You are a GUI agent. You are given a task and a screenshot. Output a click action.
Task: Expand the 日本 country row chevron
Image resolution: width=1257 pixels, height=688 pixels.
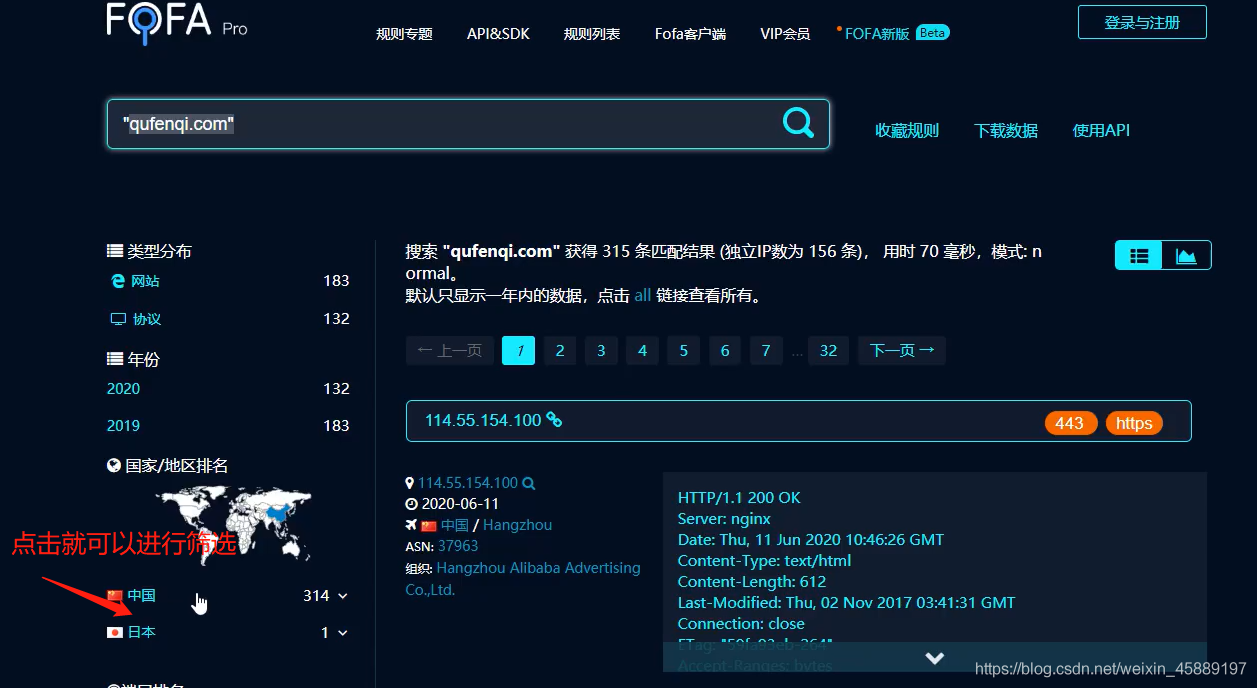(x=343, y=633)
